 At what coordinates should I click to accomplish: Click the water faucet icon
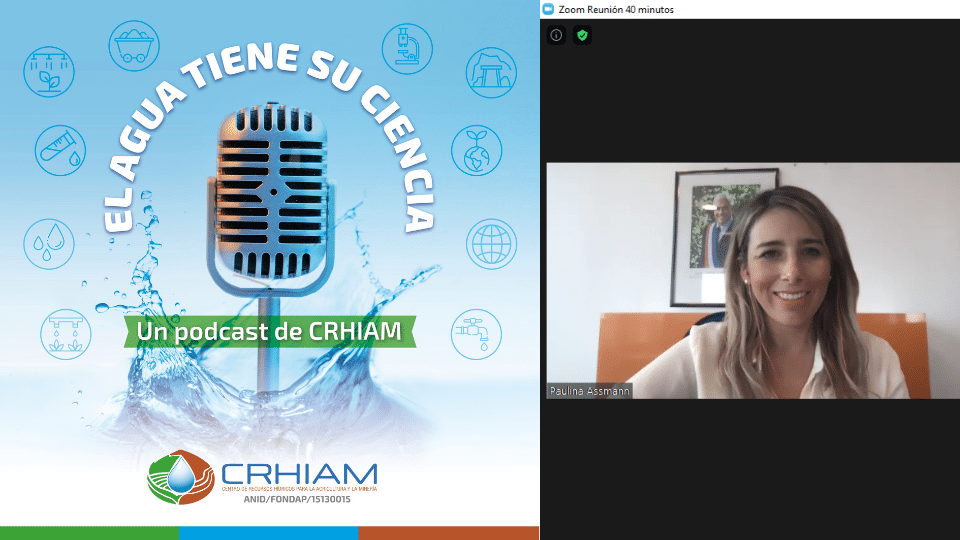(476, 334)
